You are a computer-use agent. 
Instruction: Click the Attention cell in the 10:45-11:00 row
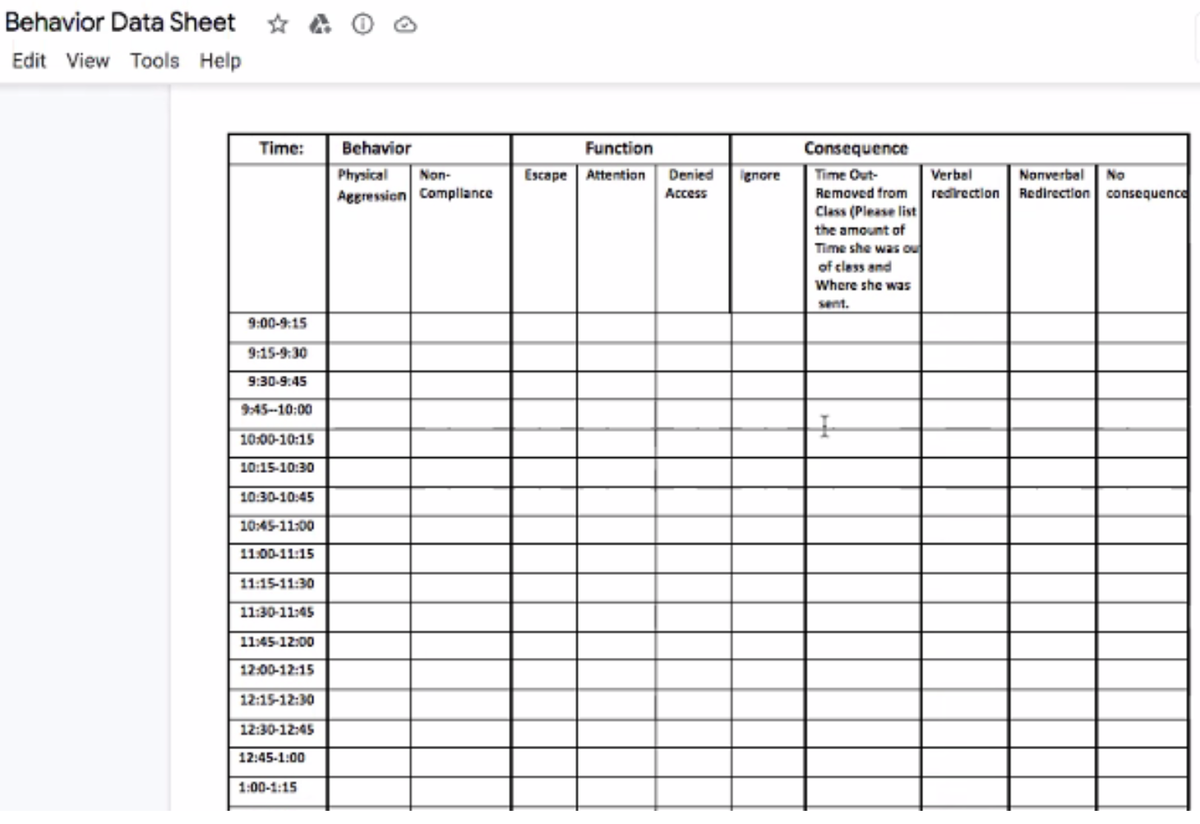[616, 528]
